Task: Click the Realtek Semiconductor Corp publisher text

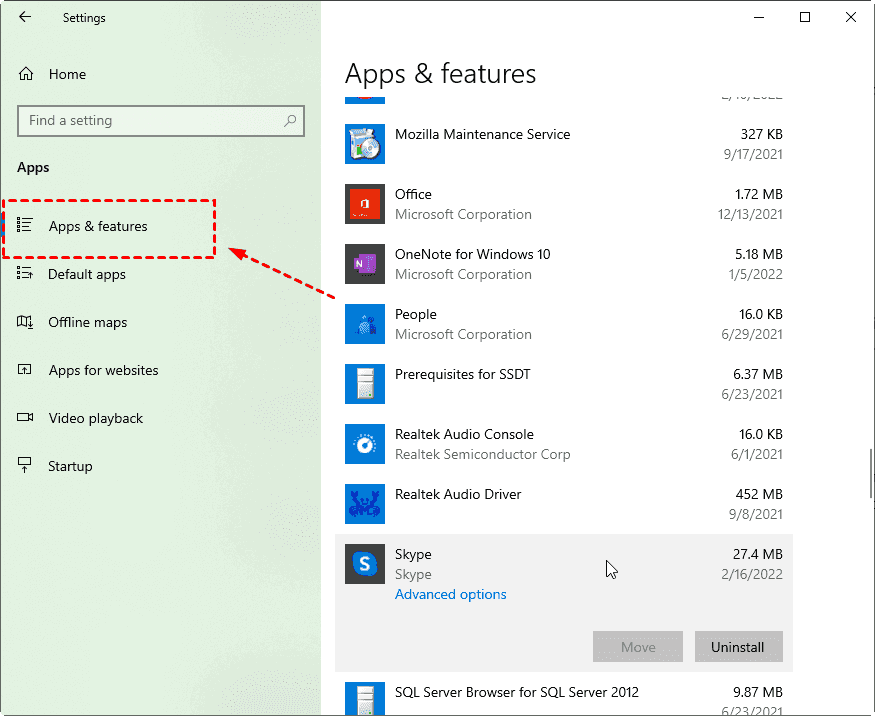Action: pos(483,454)
